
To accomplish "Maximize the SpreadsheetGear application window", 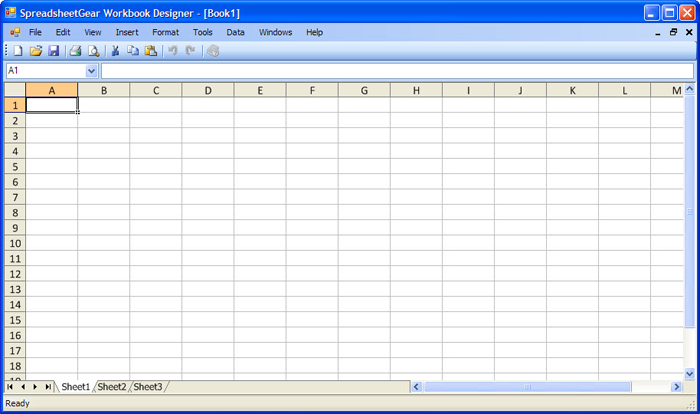I will point(670,13).
